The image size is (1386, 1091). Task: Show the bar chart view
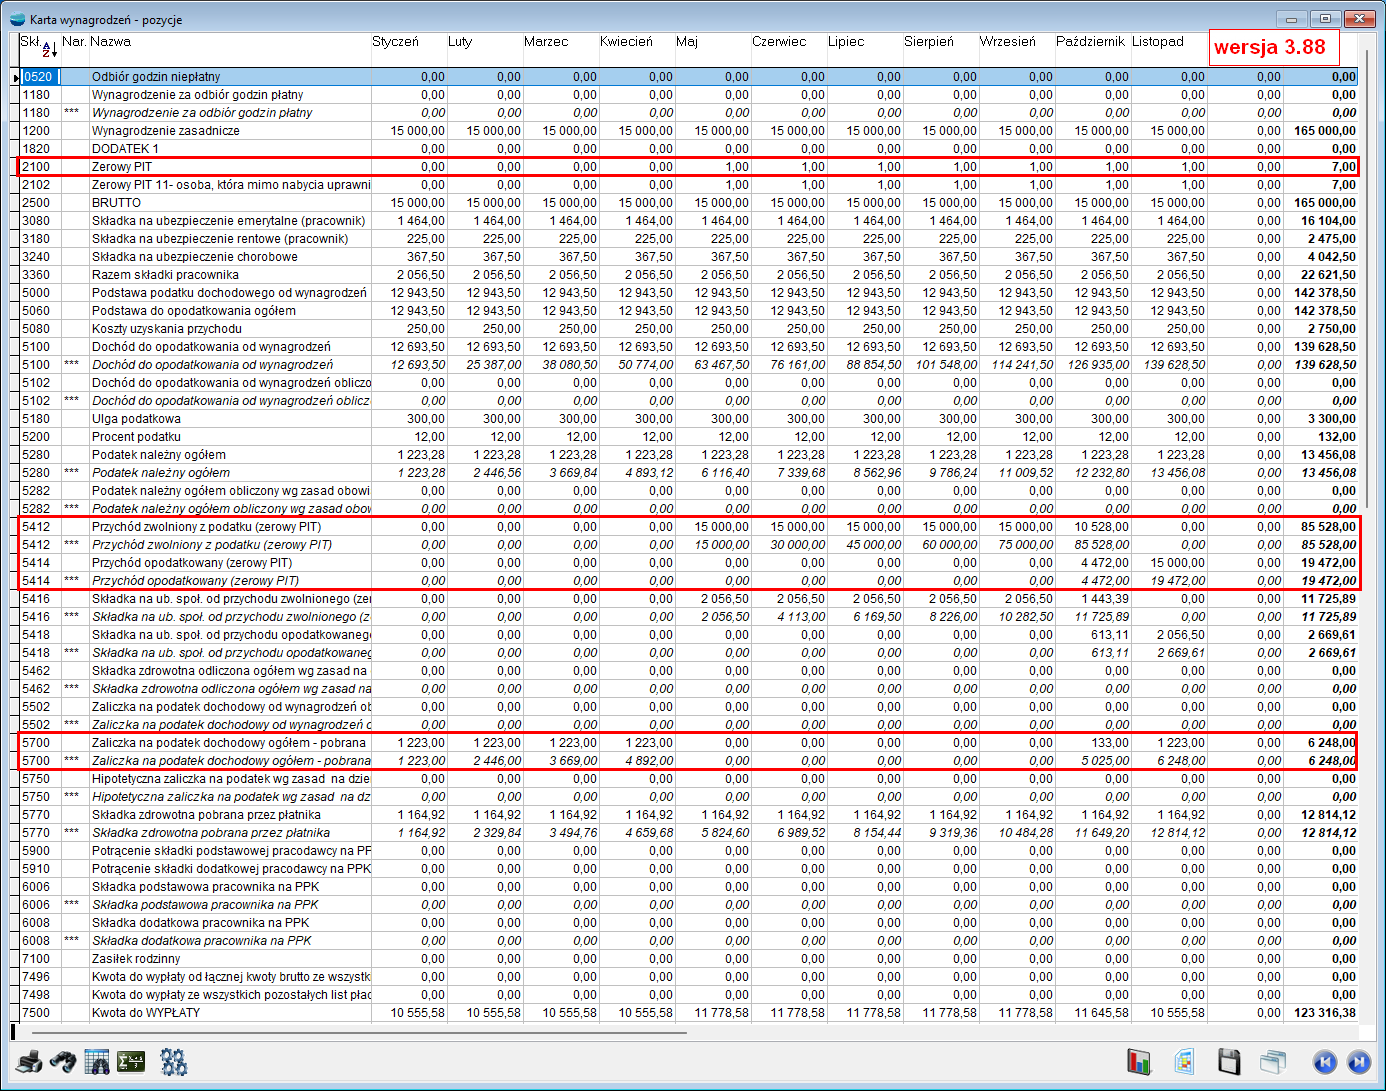(1138, 1061)
